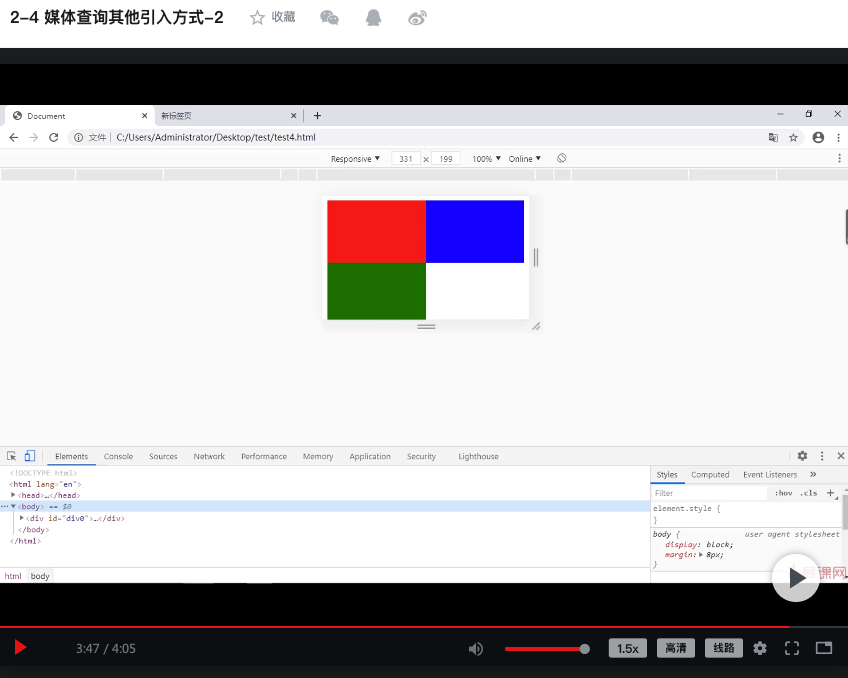Activate the inspect element picker icon
This screenshot has height=678, width=848.
[x=11, y=456]
